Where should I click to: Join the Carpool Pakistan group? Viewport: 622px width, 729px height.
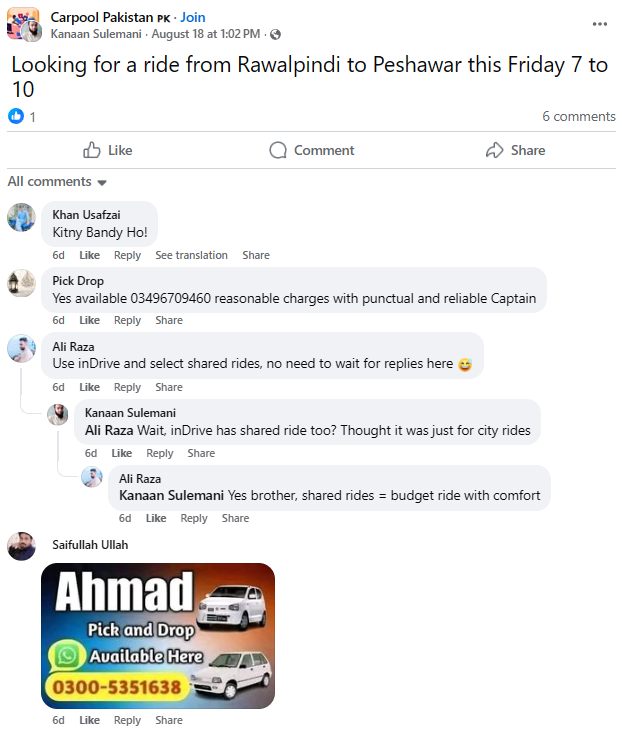tap(192, 17)
